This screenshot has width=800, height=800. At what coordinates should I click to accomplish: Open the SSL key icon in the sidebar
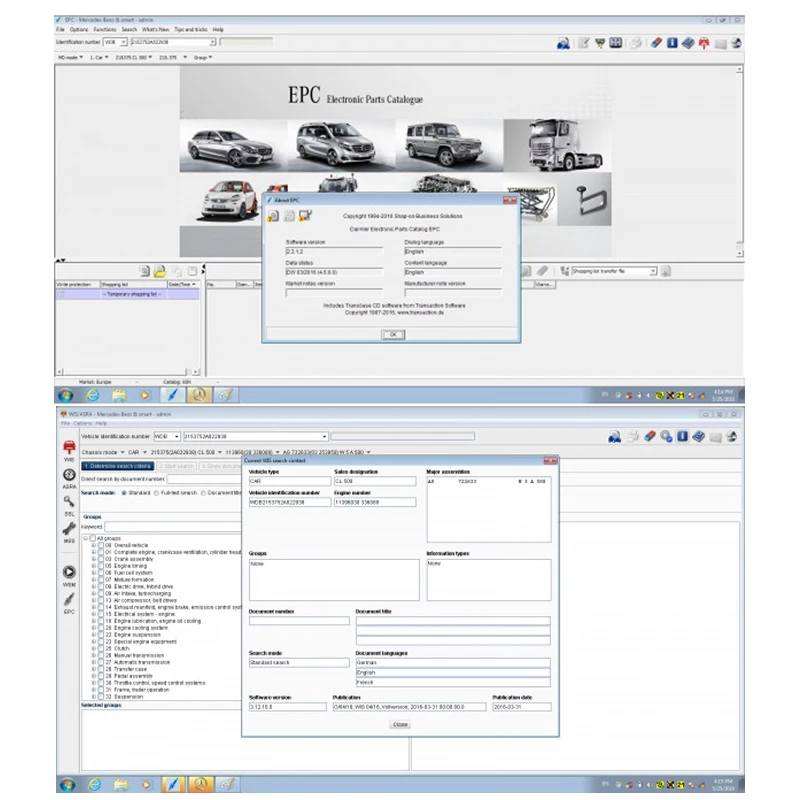pos(69,502)
